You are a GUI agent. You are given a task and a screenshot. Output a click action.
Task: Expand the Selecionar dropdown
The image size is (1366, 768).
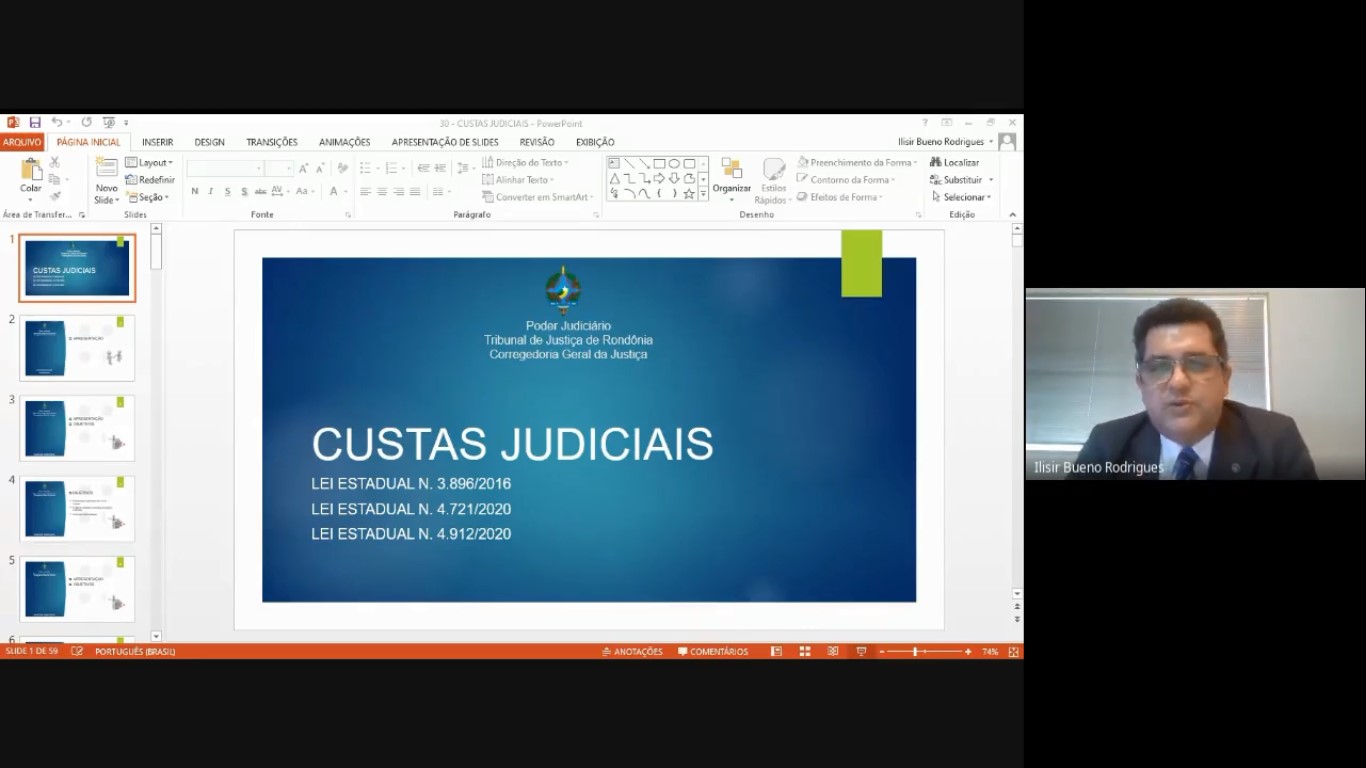coord(960,197)
